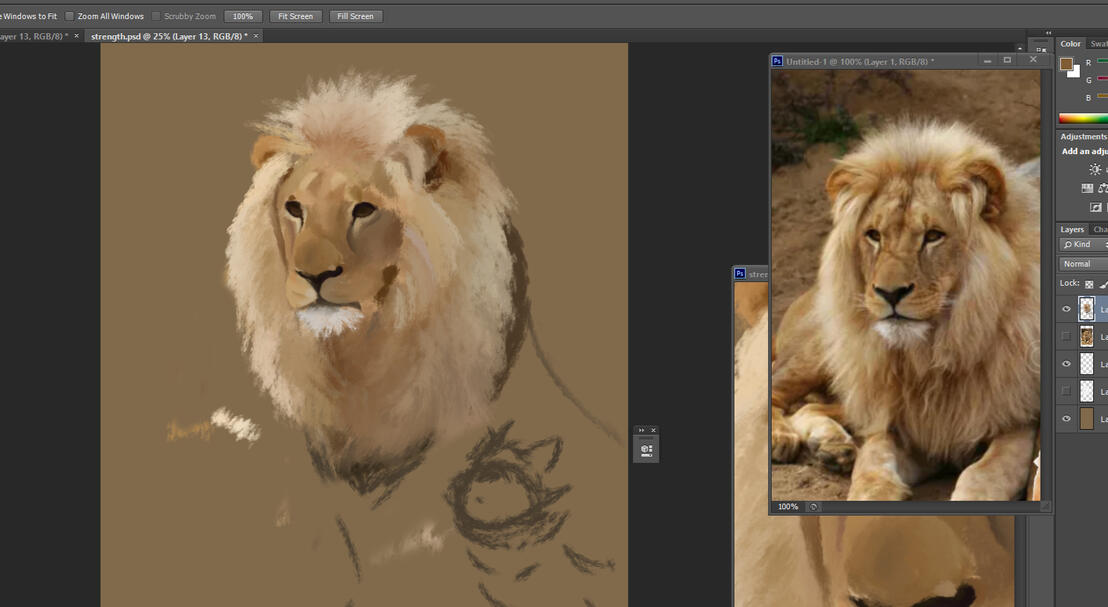Enable the Zoom All Windows checkbox
The width and height of the screenshot is (1108, 607).
click(x=70, y=16)
